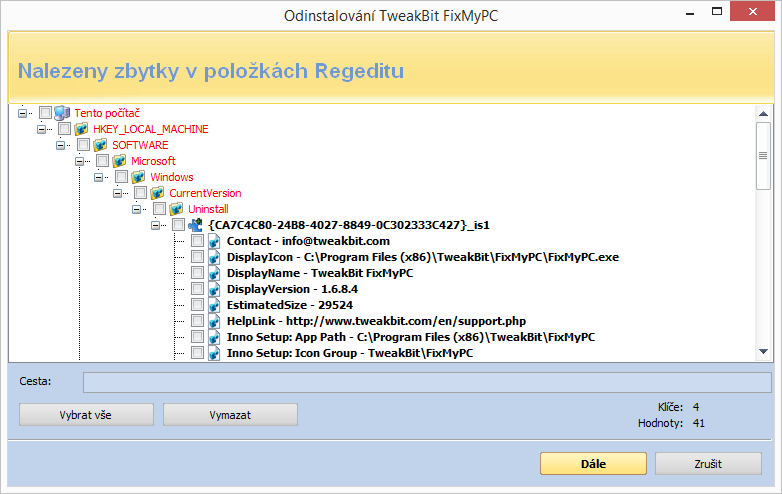The width and height of the screenshot is (782, 494).
Task: Check the Inno Setup: Icon Group checkbox
Action: [x=197, y=352]
